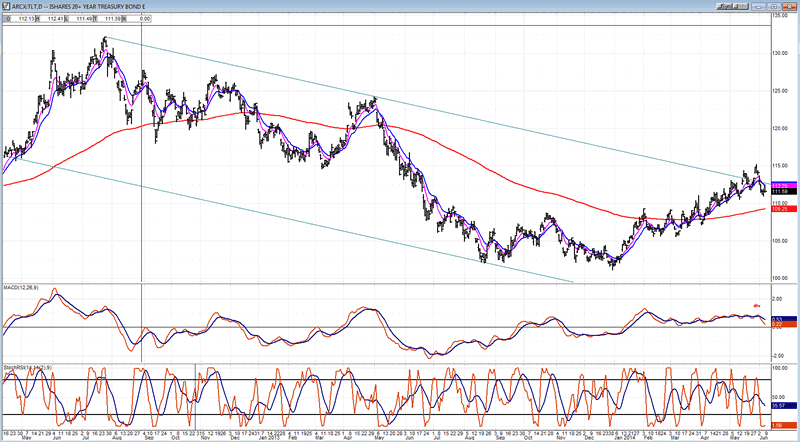Click the chart window icon in title bar

click(6, 5)
